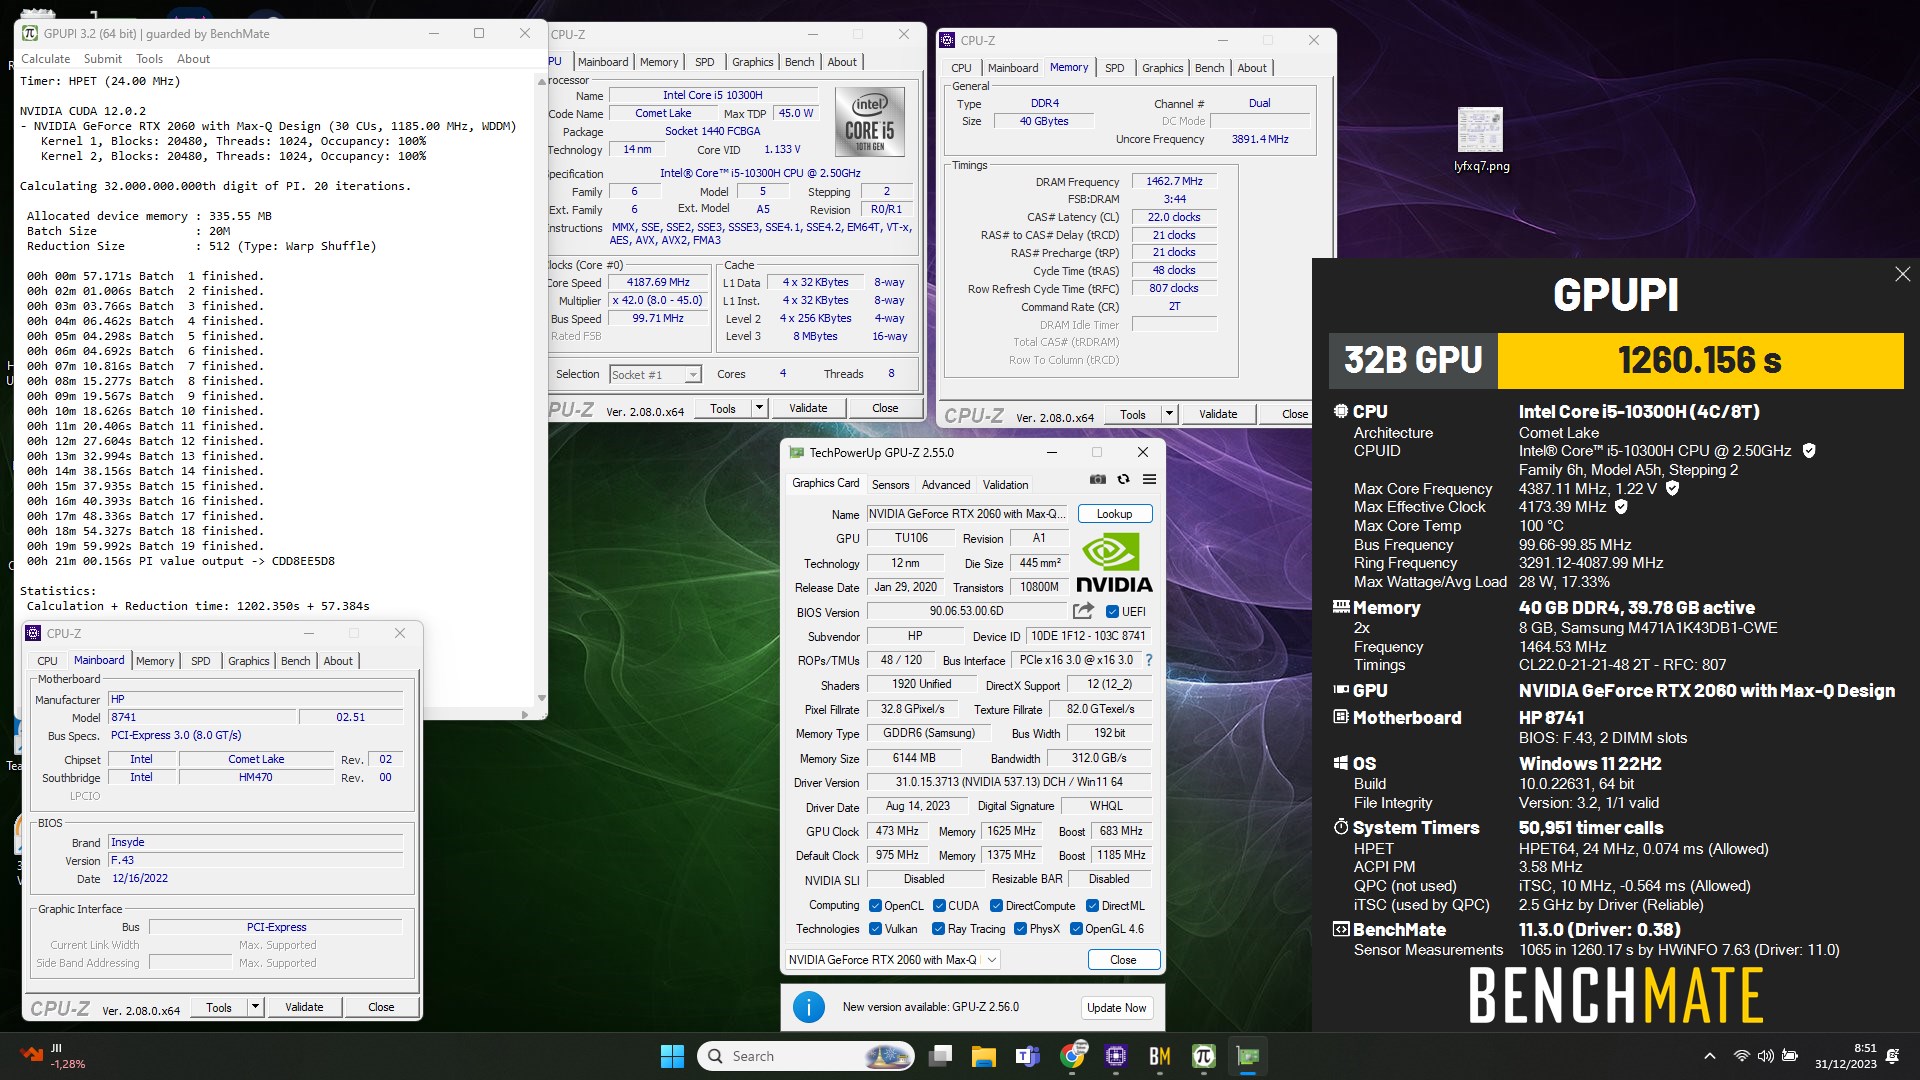Click the battery tray icon

(x=1790, y=1056)
